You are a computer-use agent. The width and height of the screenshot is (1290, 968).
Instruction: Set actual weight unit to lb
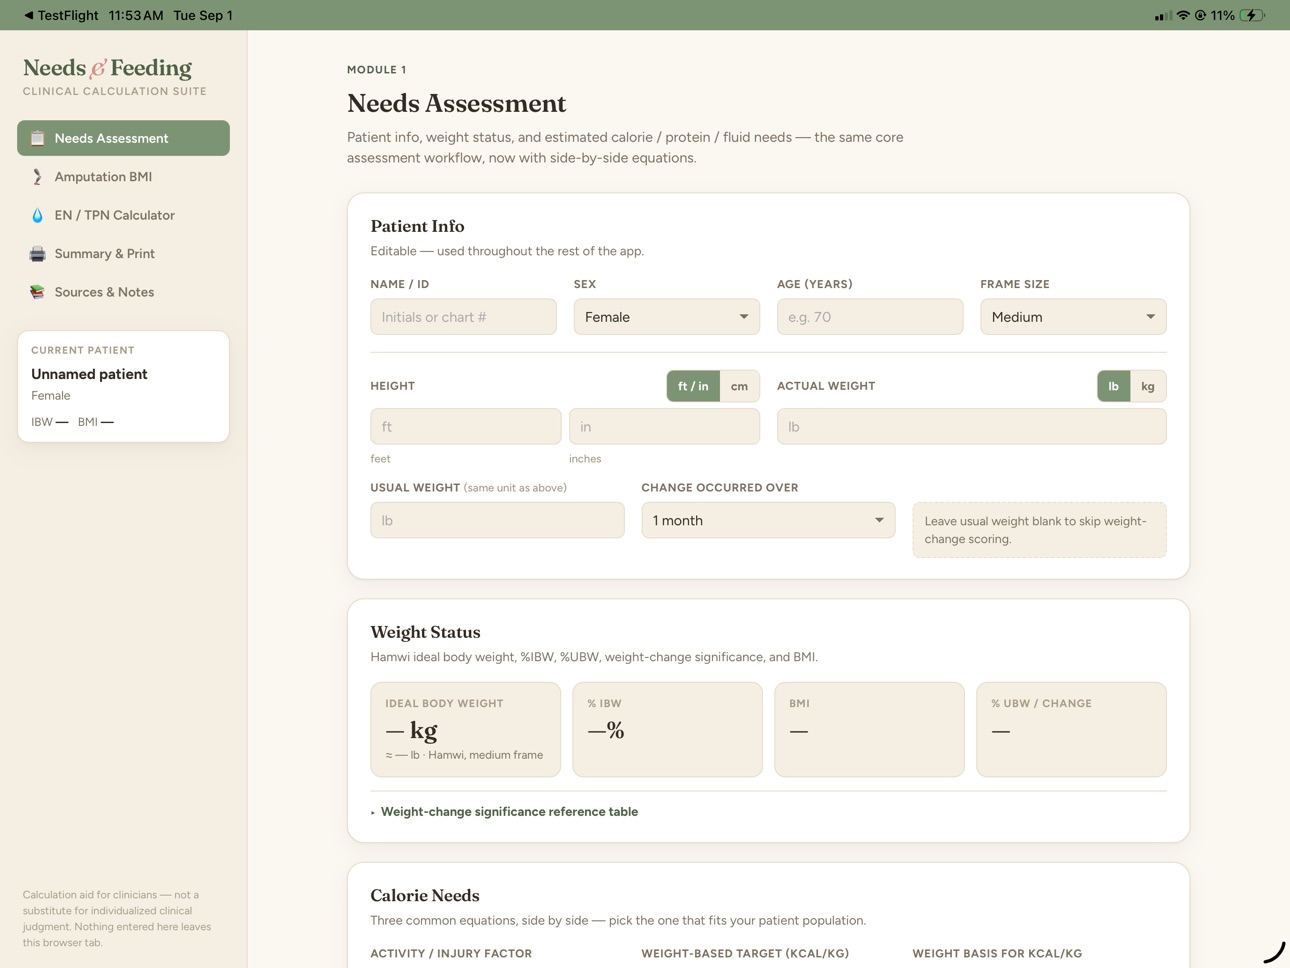(1113, 386)
